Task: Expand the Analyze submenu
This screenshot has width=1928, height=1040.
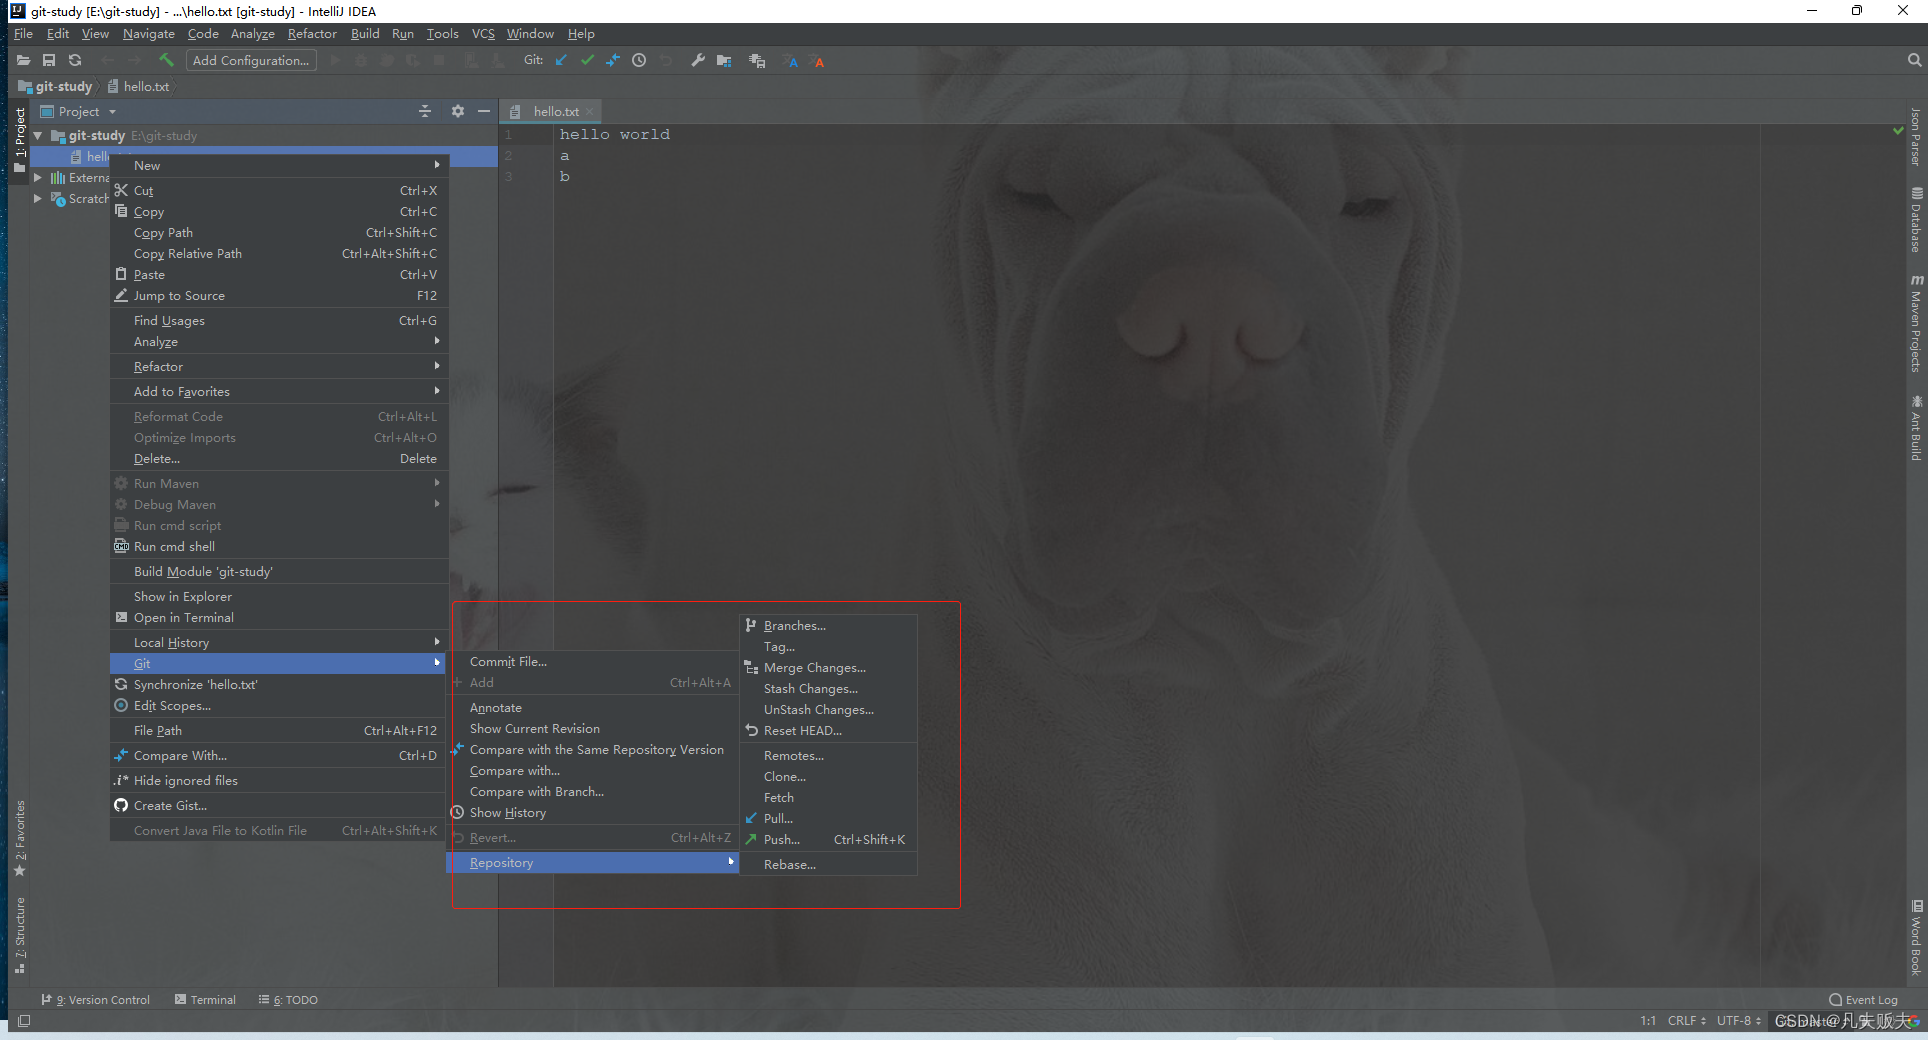Action: pyautogui.click(x=278, y=341)
